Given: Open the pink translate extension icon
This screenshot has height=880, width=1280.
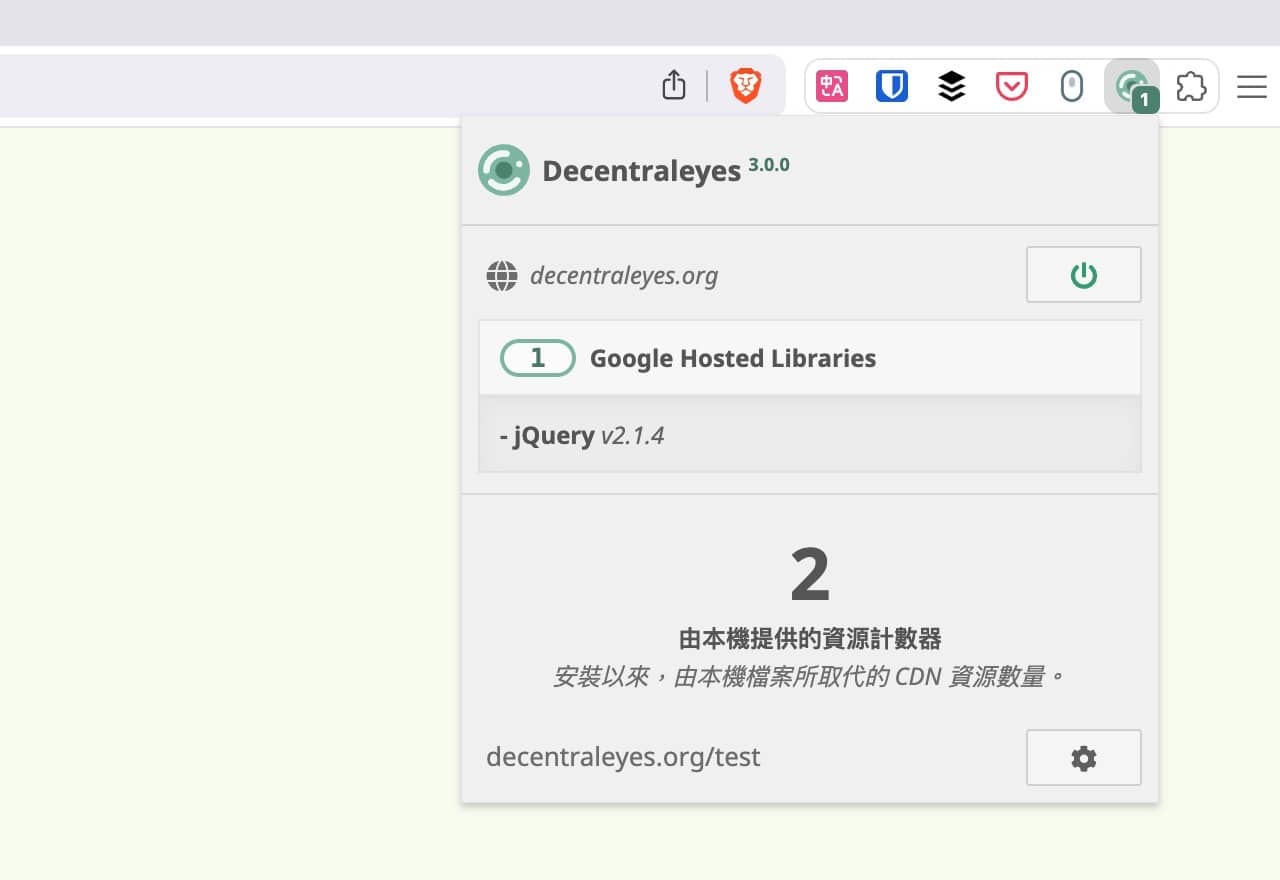Looking at the screenshot, I should (832, 87).
